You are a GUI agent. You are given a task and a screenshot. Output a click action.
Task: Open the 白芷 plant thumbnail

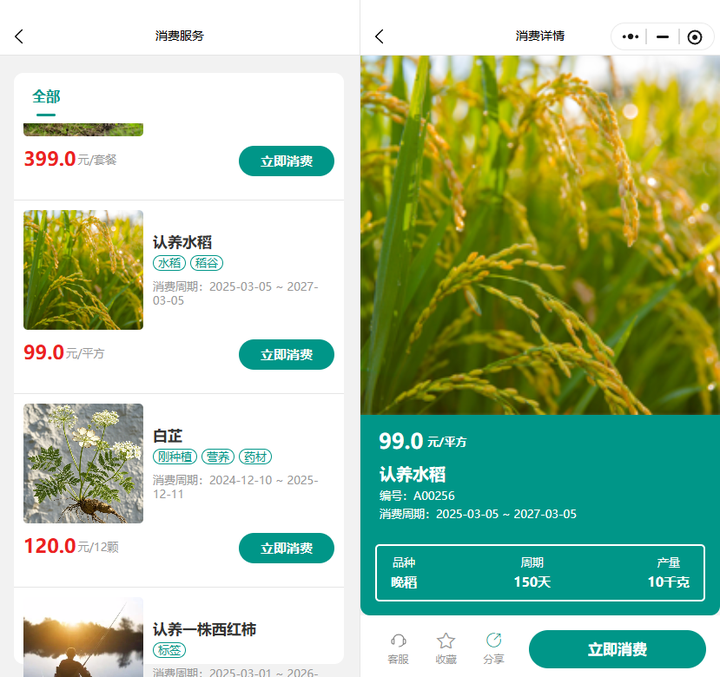pyautogui.click(x=83, y=463)
